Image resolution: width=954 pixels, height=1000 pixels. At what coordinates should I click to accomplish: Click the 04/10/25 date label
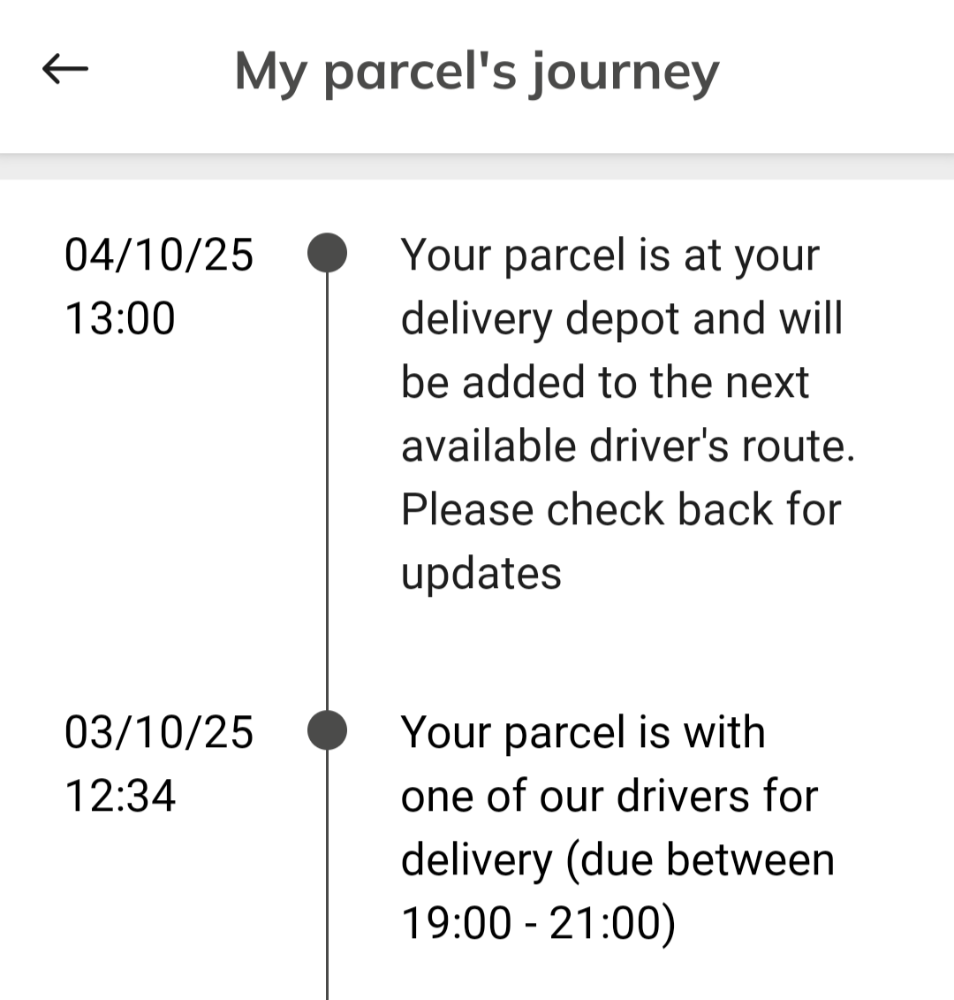point(159,255)
